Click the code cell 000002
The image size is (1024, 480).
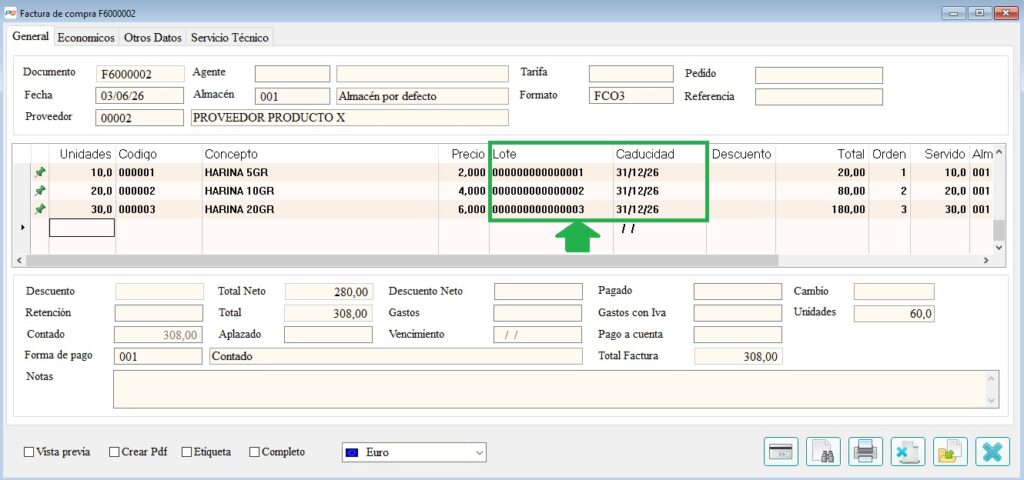(159, 191)
